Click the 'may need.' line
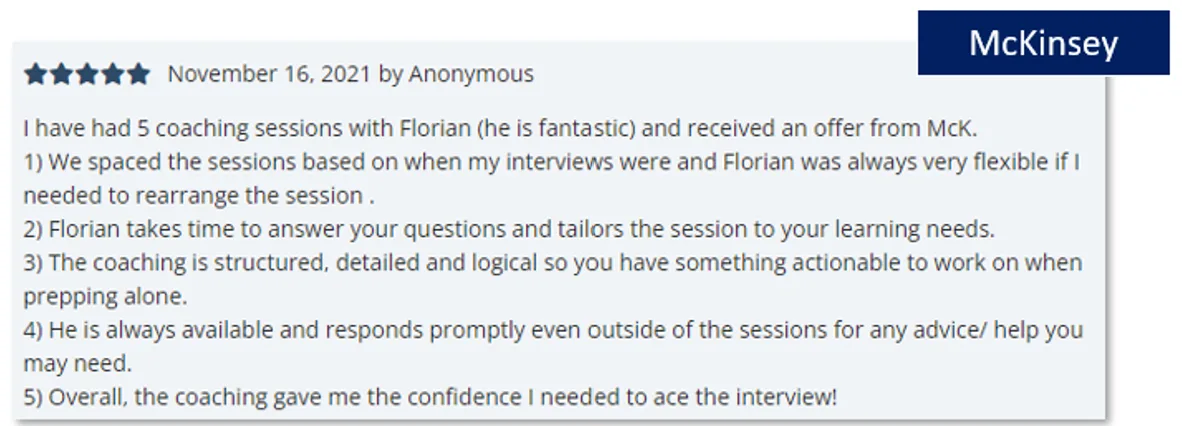The image size is (1182, 426). click(x=78, y=363)
